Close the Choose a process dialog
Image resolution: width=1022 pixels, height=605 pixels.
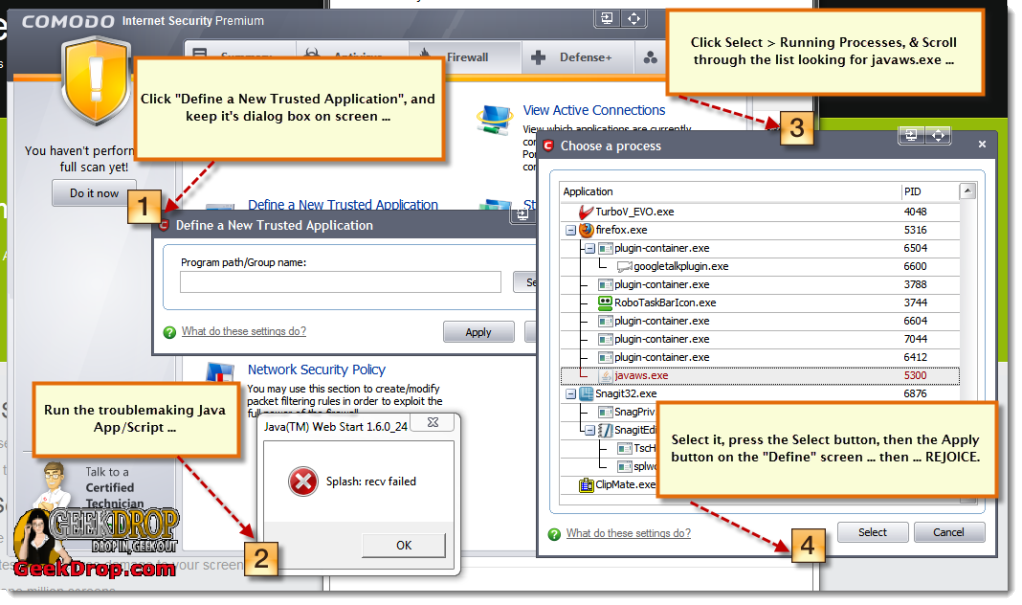[x=982, y=144]
